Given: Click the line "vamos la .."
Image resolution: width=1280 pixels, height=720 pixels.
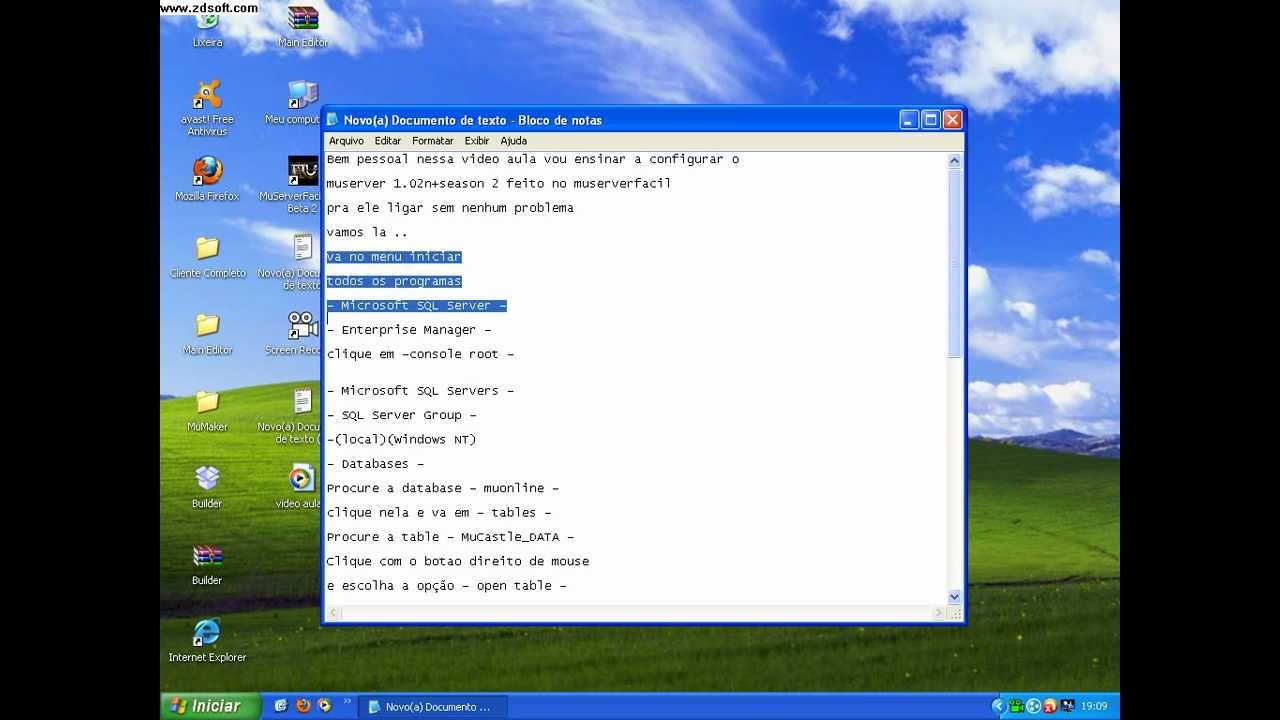Looking at the screenshot, I should (x=367, y=233).
